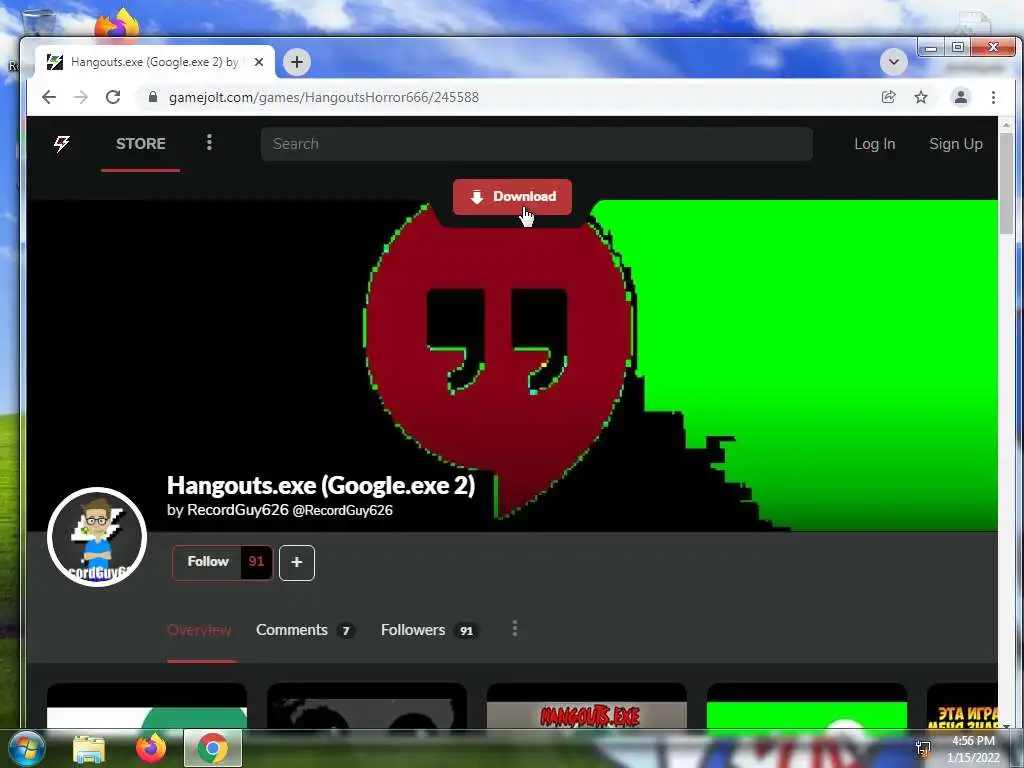Select the Hangouts.exe (Google.exe 2) tab
Viewport: 1024px width, 768px height.
tap(155, 62)
